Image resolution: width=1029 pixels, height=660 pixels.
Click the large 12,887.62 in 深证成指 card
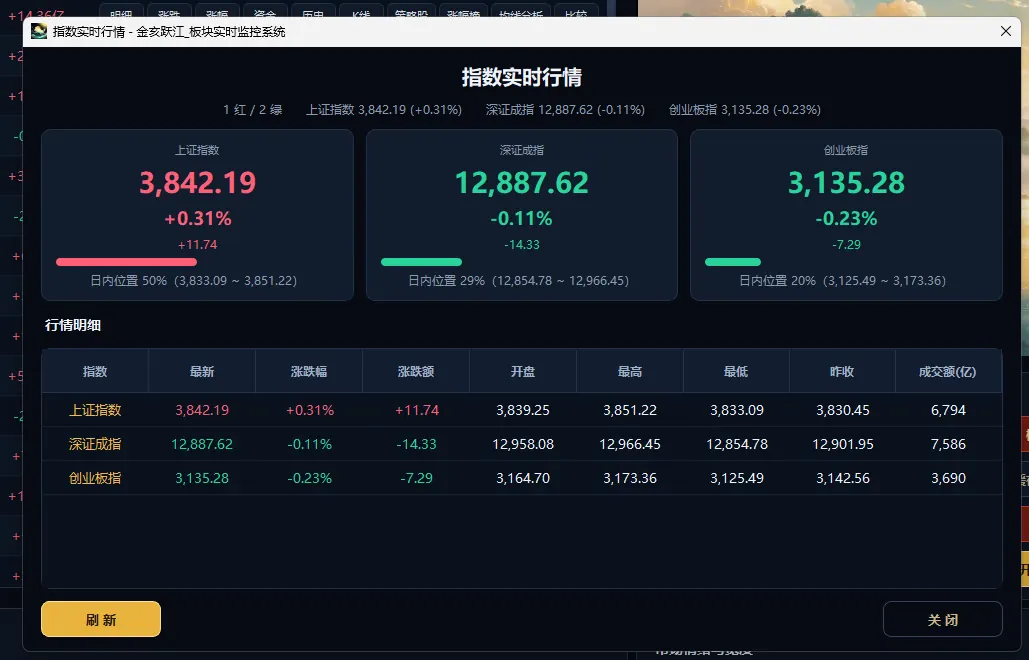coord(522,182)
